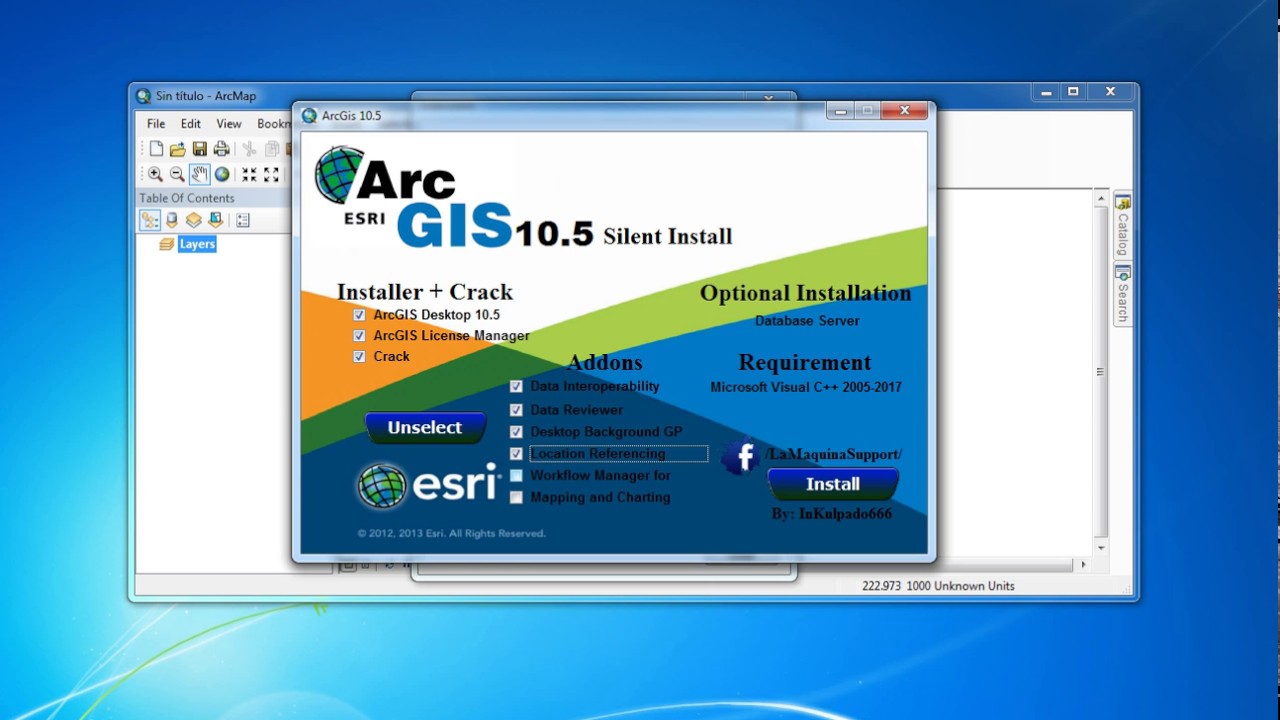Image resolution: width=1280 pixels, height=720 pixels.
Task: Toggle the Location Referencing checkbox
Action: point(516,454)
